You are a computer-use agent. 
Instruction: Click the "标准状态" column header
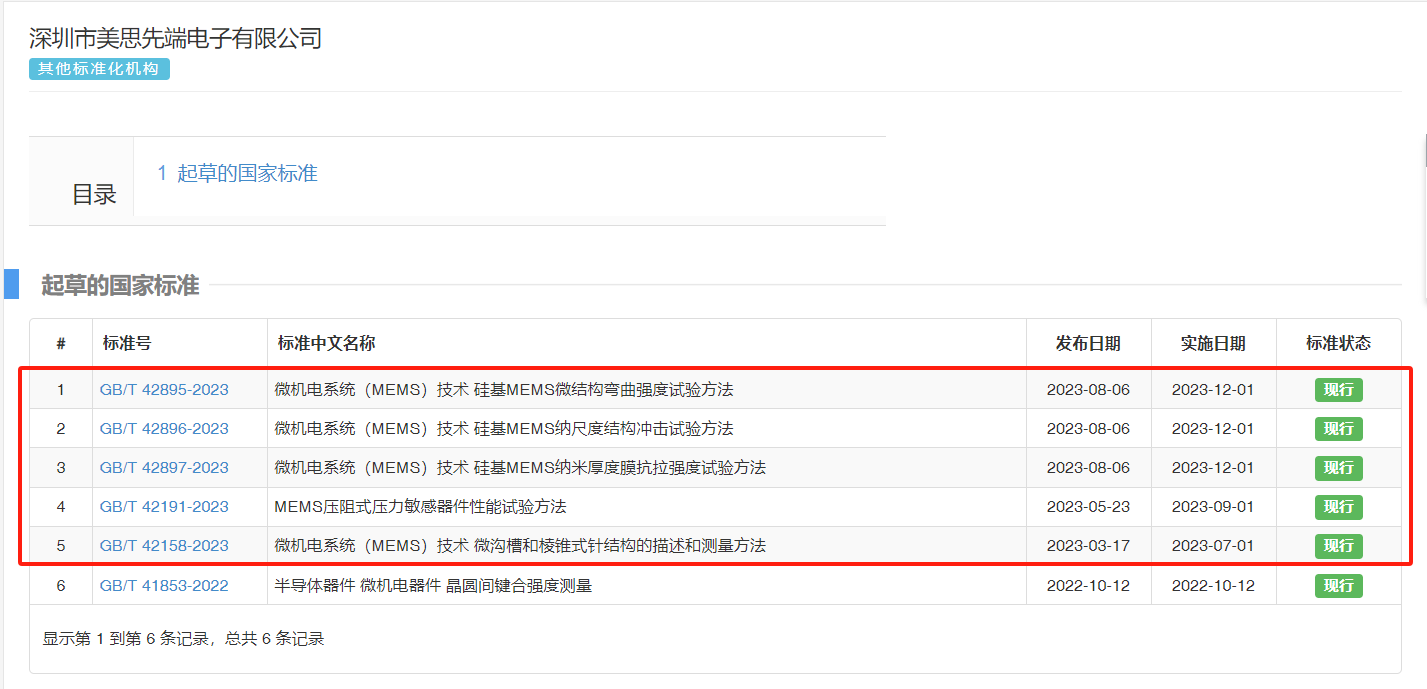coord(1338,344)
